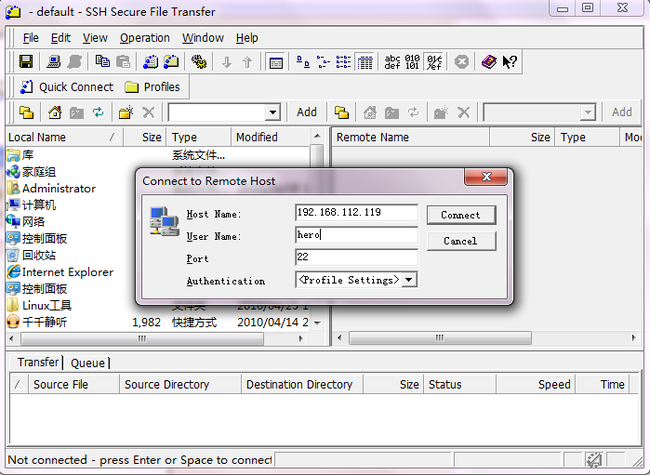This screenshot has height=475, width=650.
Task: Close the Connect to Remote Host dialog
Action: [x=486, y=177]
